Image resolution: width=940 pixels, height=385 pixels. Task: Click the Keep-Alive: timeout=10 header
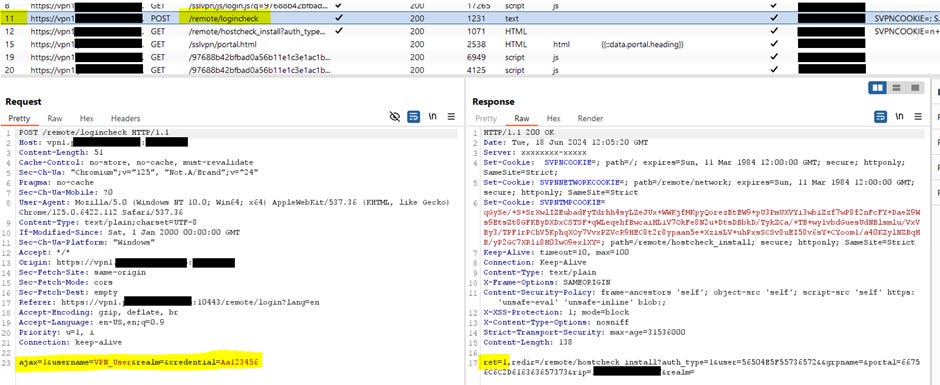[556, 252]
